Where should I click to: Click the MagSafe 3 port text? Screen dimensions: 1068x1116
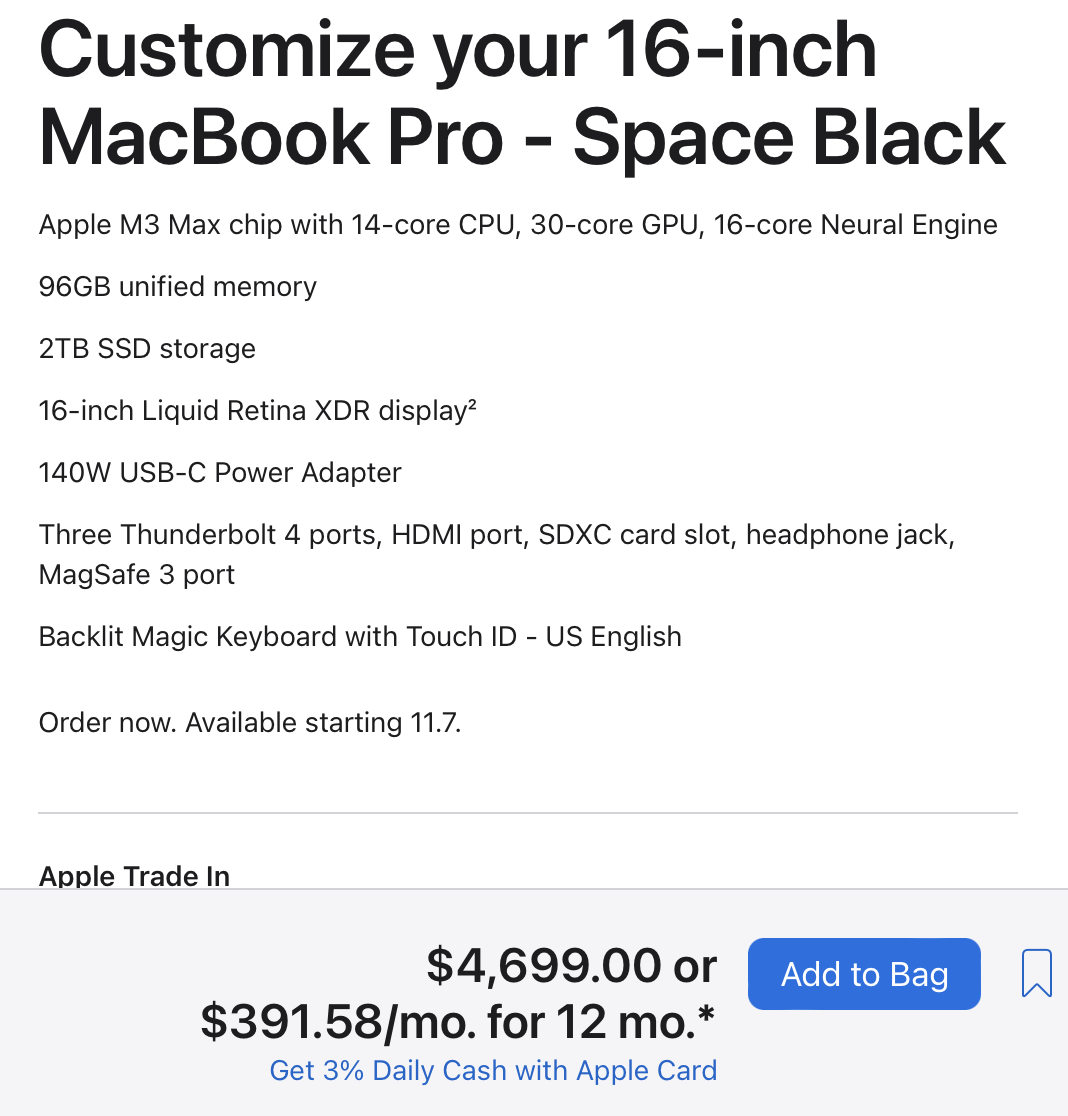tap(137, 576)
